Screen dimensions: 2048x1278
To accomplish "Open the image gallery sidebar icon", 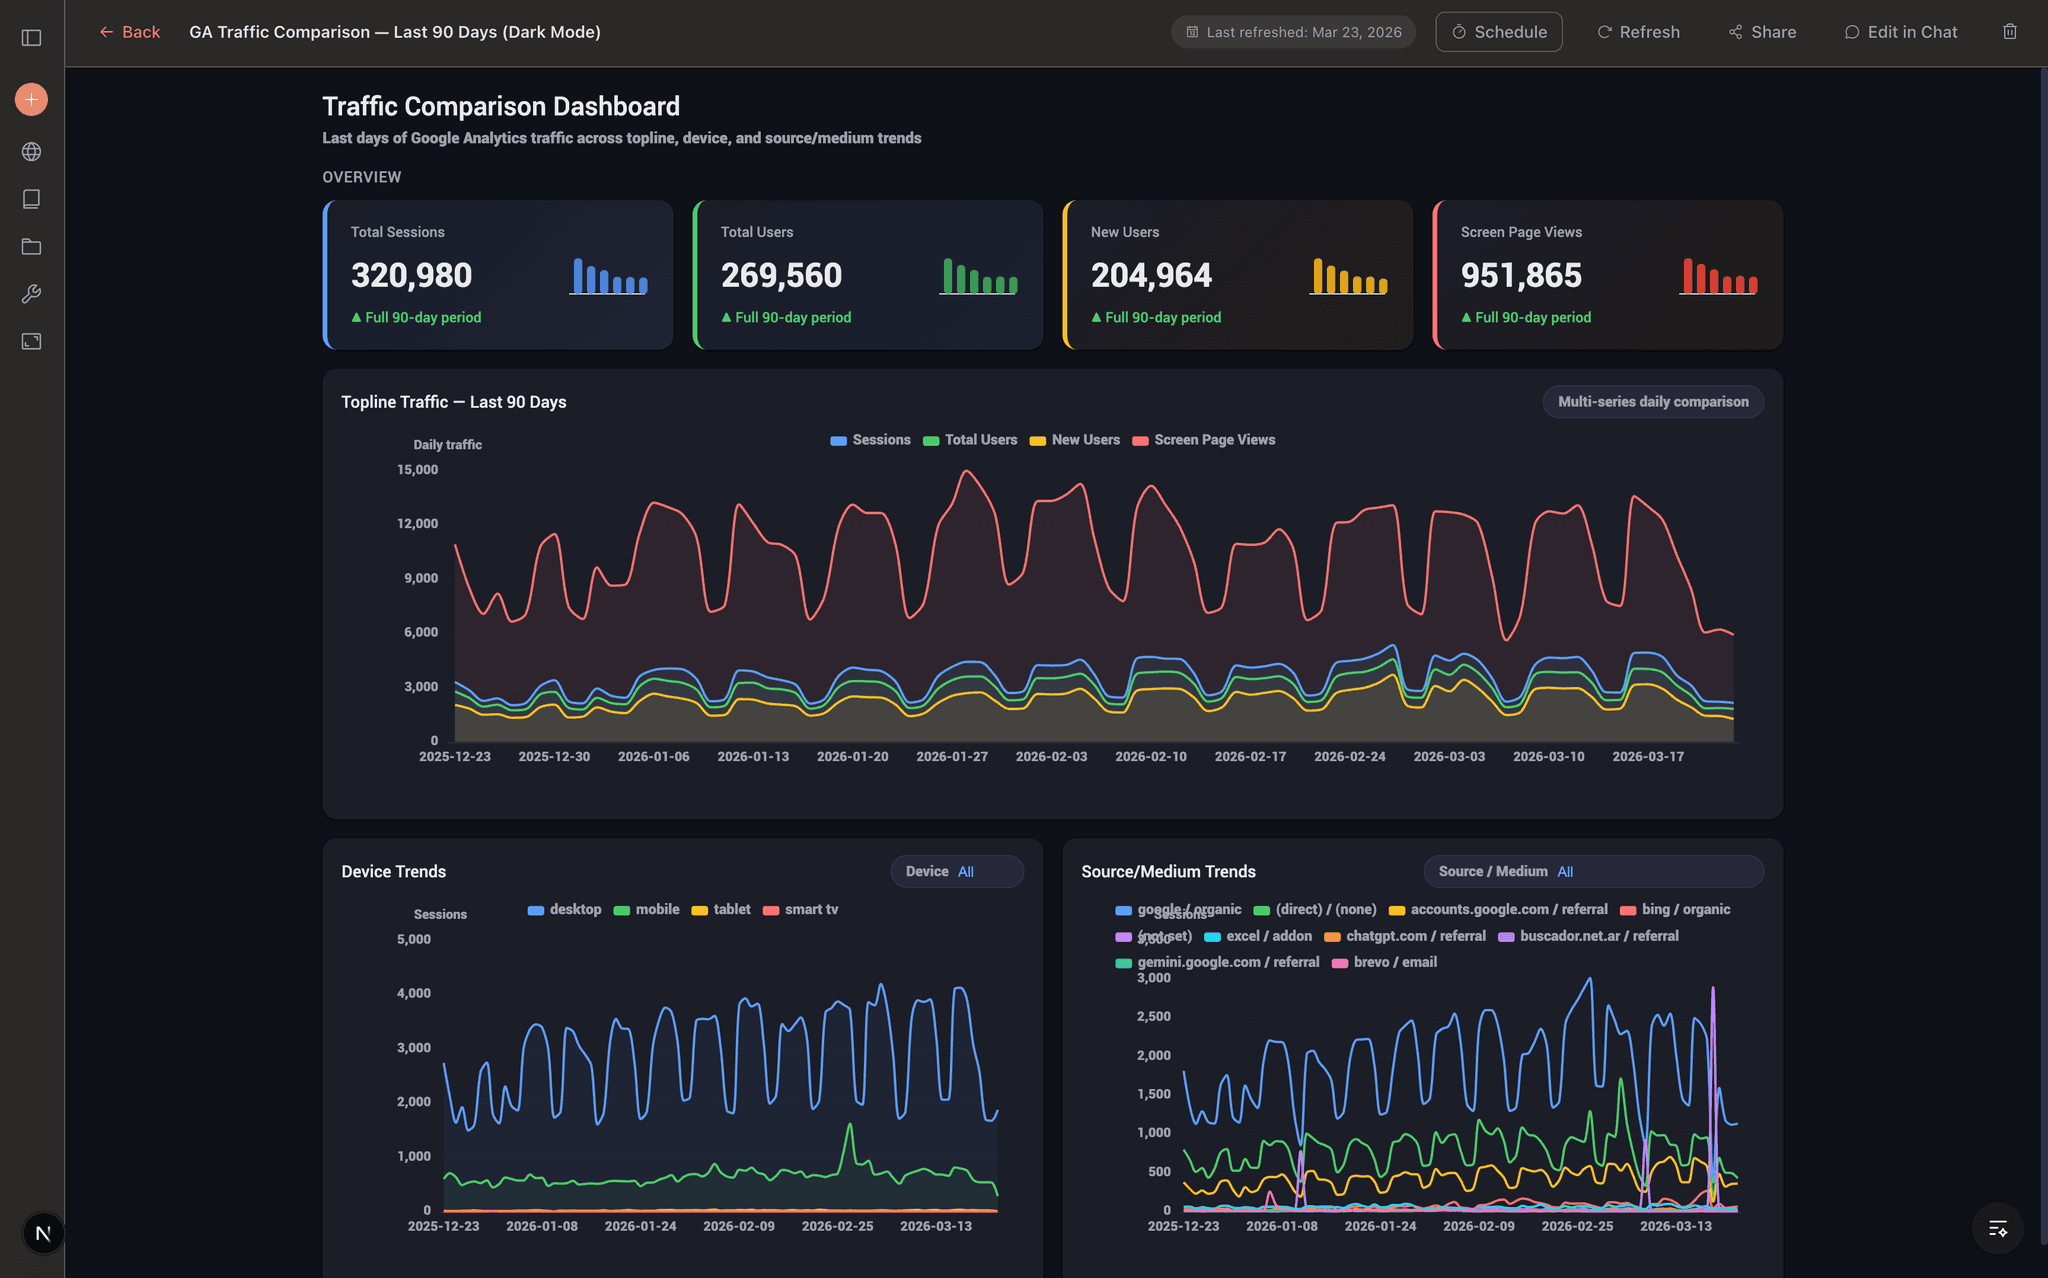I will (31, 342).
